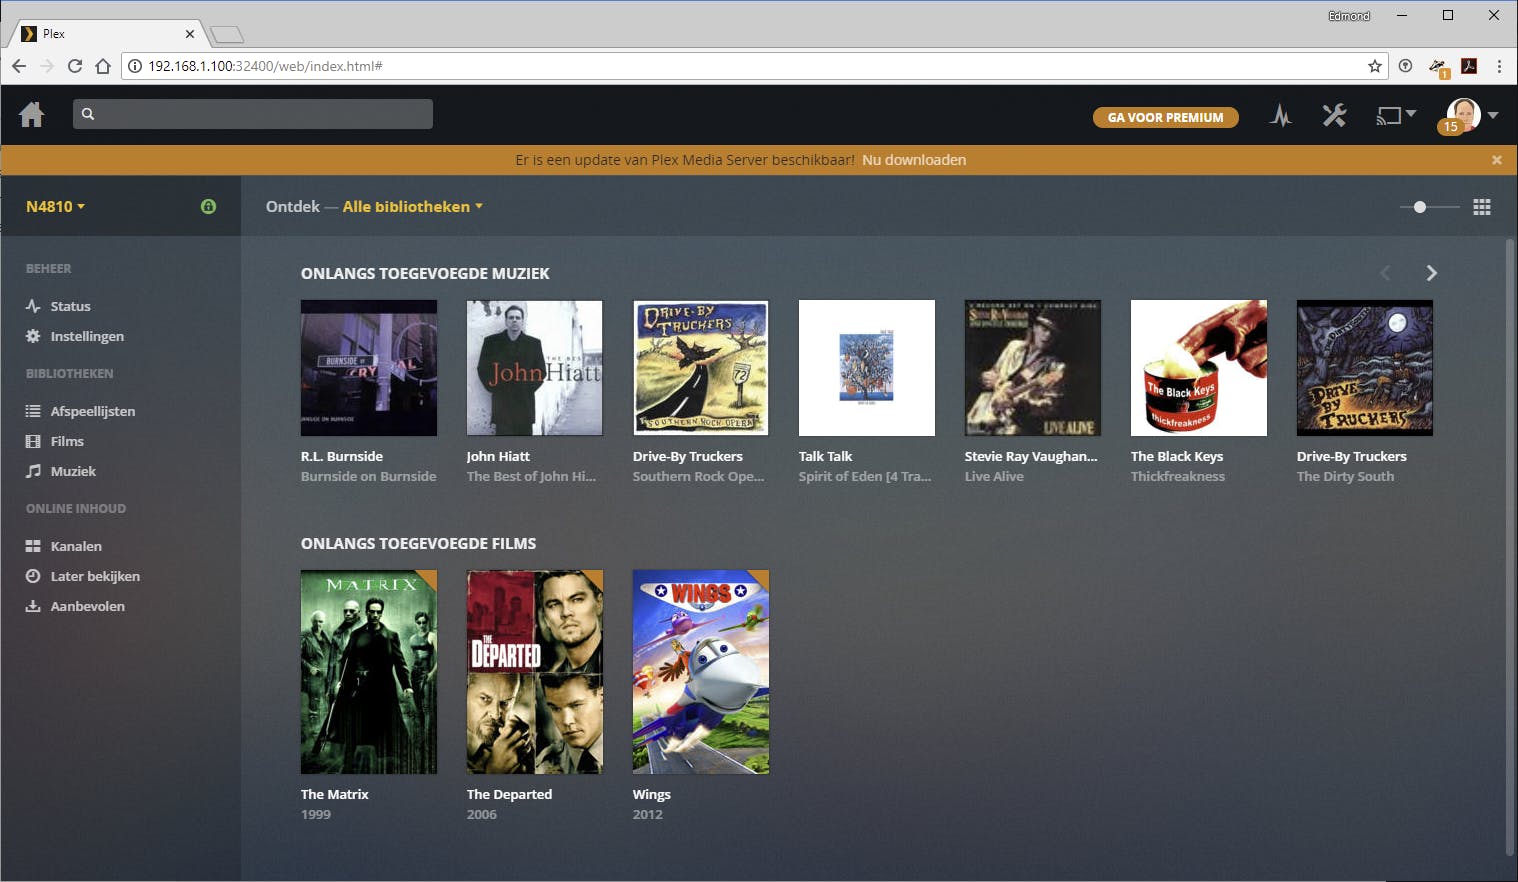1518x882 pixels.
Task: Open The Departed movie poster
Action: [535, 672]
